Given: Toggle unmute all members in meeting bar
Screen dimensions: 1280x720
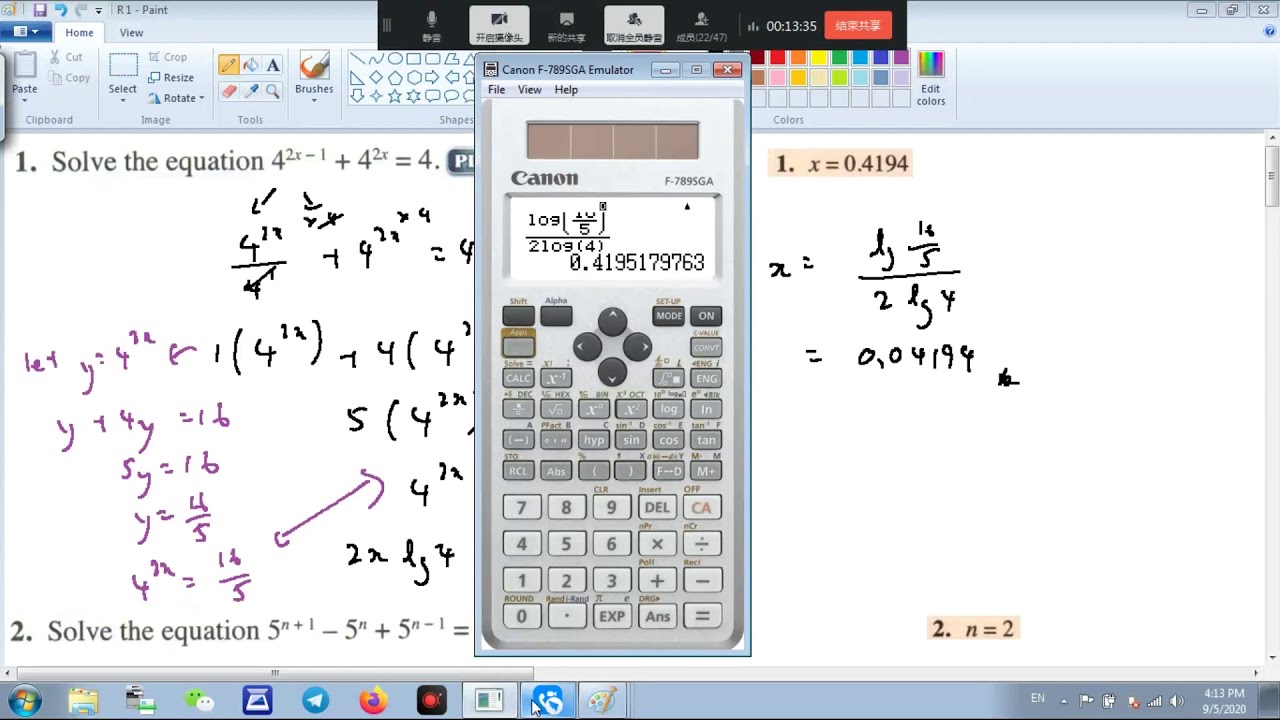Looking at the screenshot, I should pos(634,26).
